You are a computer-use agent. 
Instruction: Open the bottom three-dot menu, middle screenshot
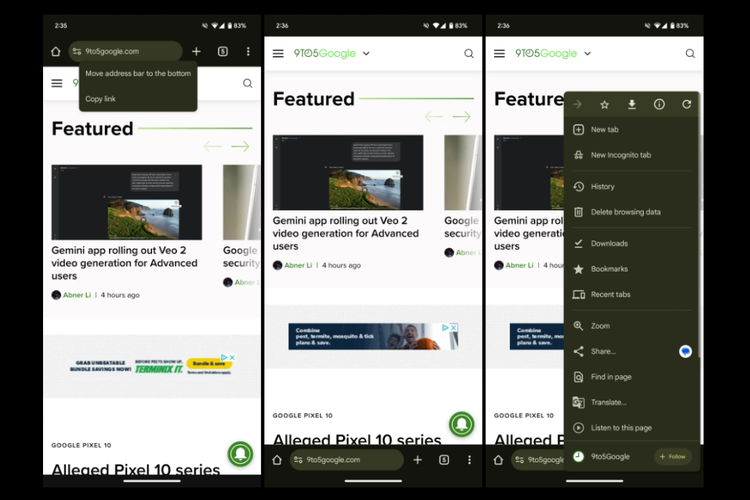469,460
